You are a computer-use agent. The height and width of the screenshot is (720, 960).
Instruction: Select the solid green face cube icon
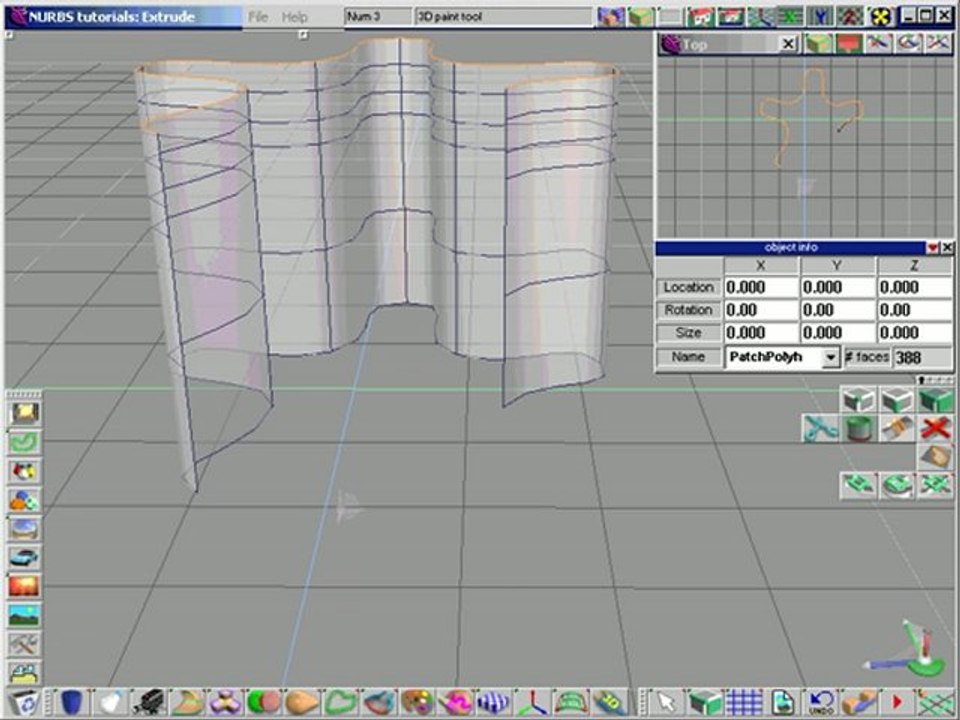[x=936, y=400]
